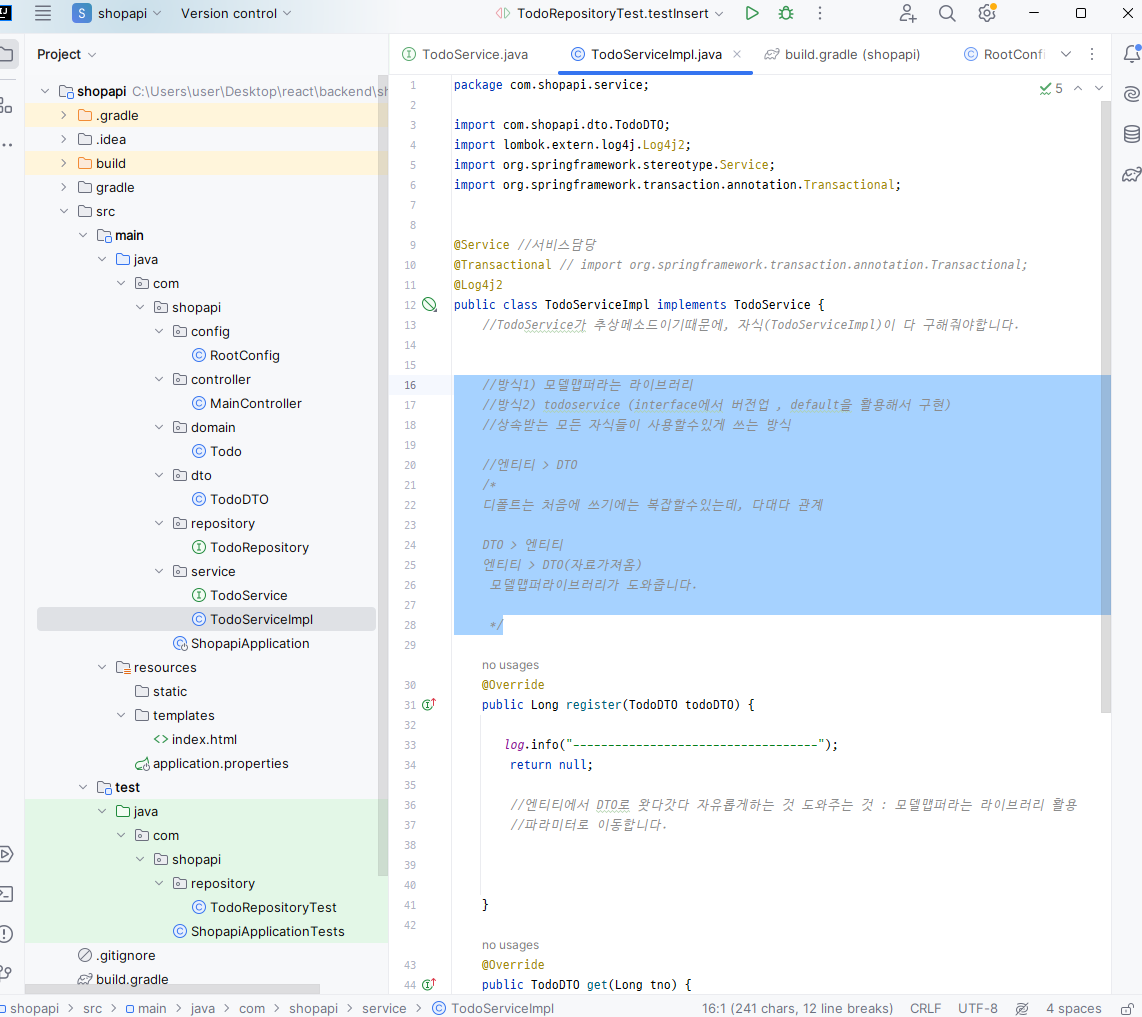Image resolution: width=1142 pixels, height=1017 pixels.
Task: Click UTF-8 encoding in status bar
Action: coord(977,1008)
